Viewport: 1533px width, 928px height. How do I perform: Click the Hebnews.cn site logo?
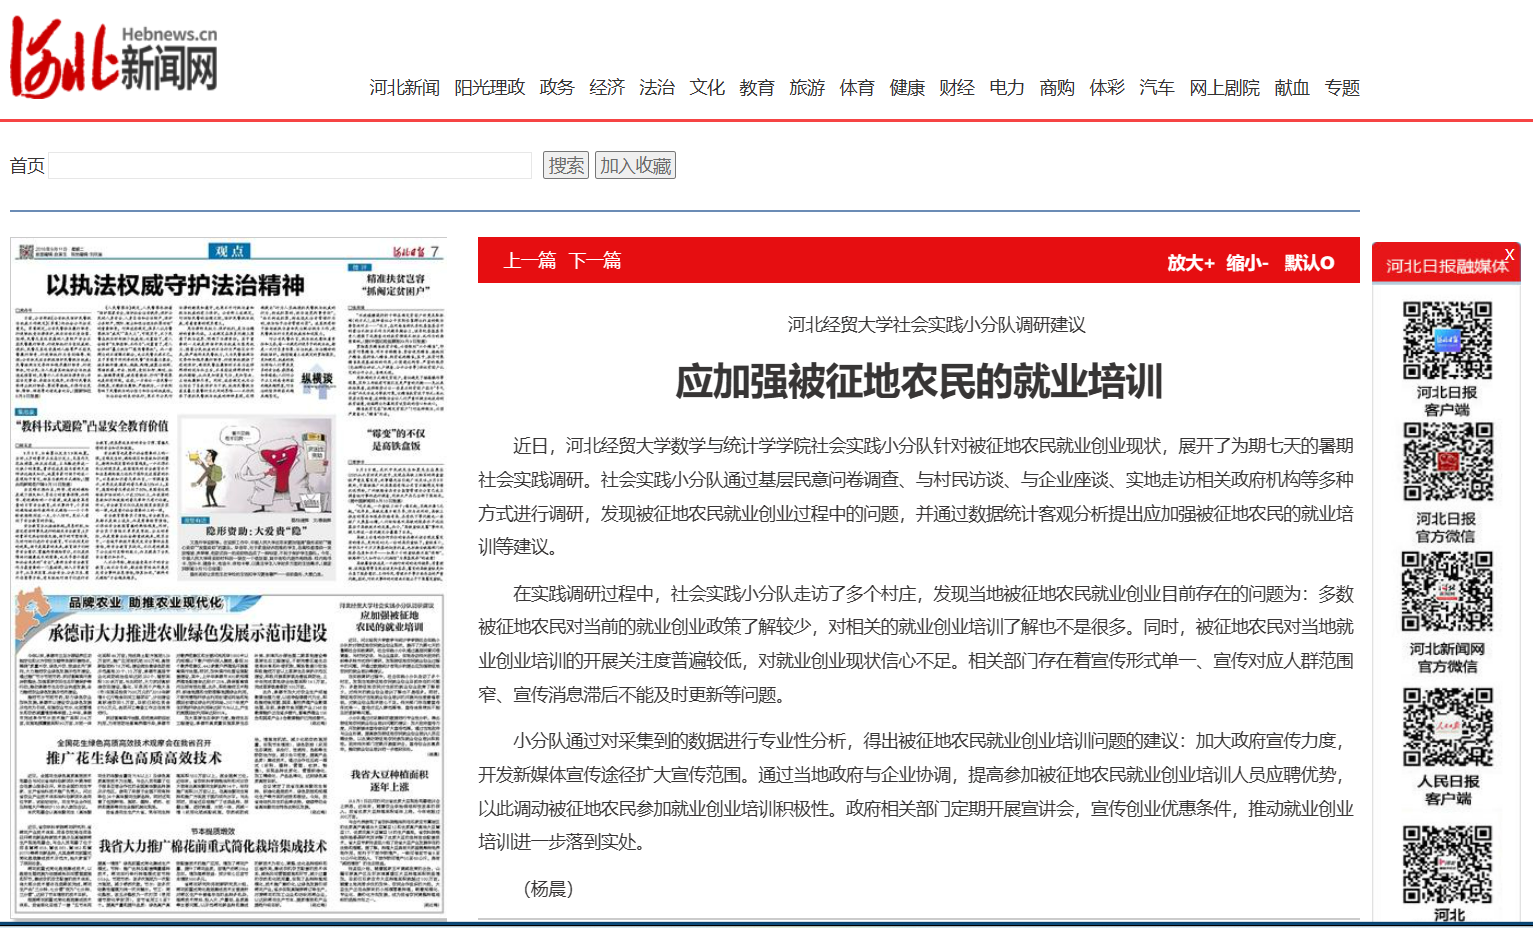coord(114,58)
